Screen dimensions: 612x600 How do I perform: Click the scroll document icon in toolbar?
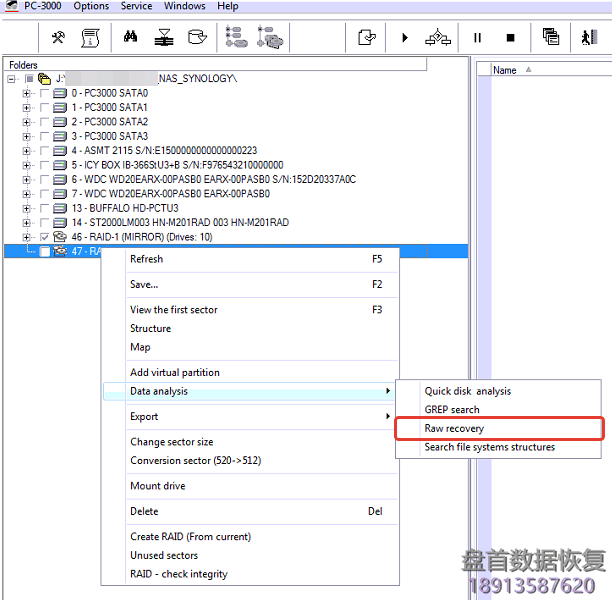tap(90, 37)
